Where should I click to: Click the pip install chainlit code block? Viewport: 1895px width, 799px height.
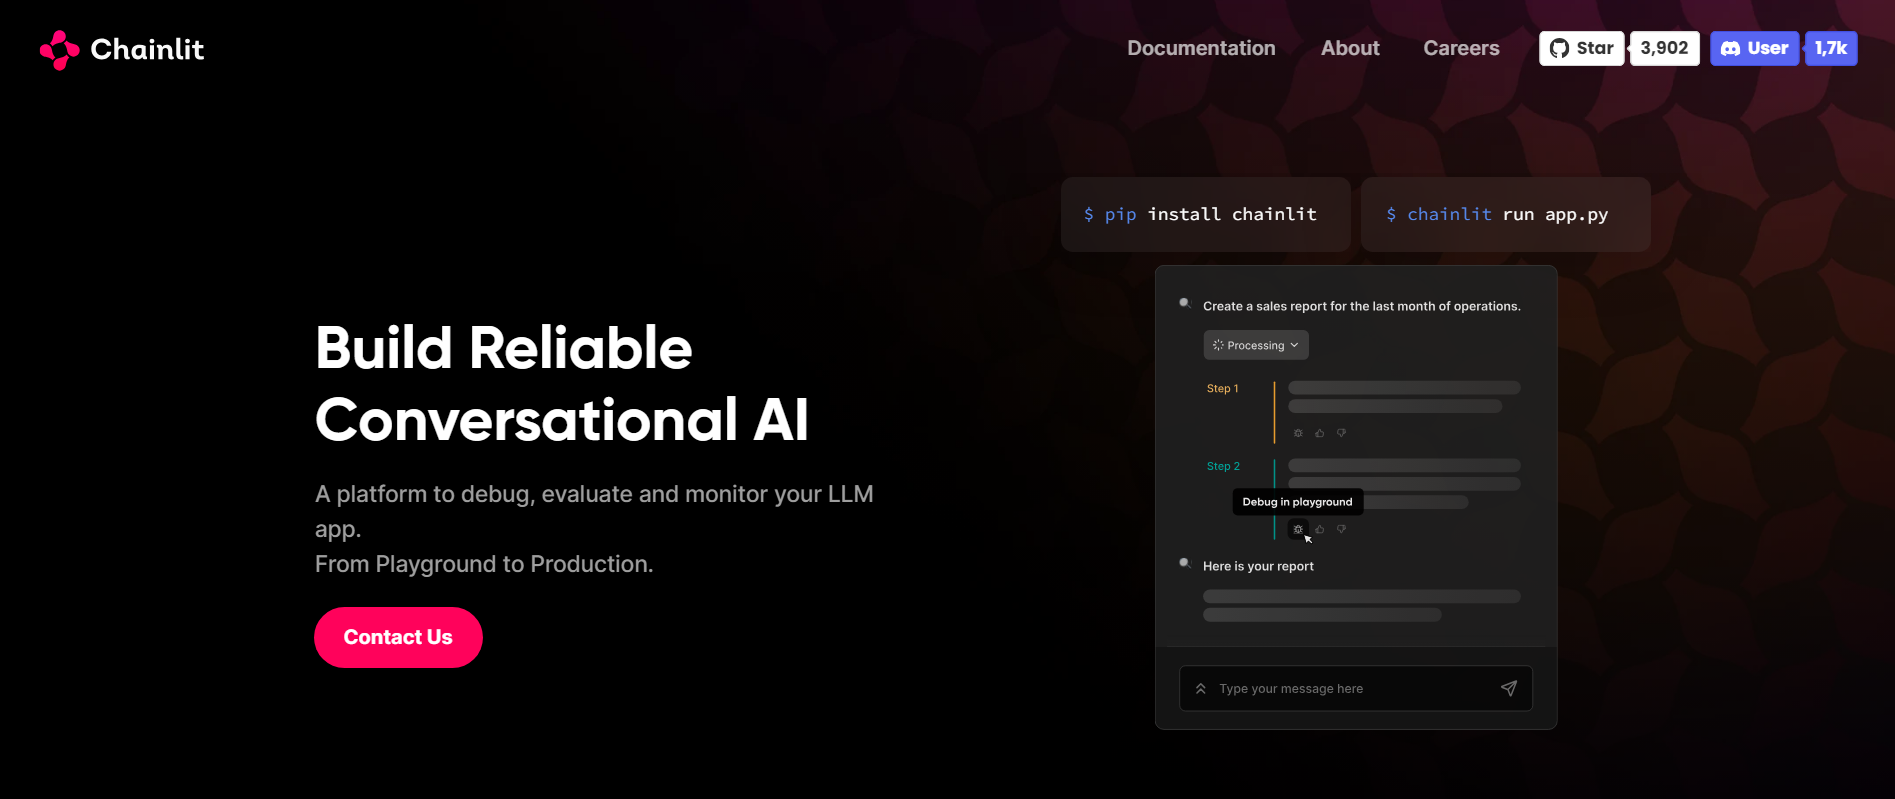click(x=1205, y=215)
